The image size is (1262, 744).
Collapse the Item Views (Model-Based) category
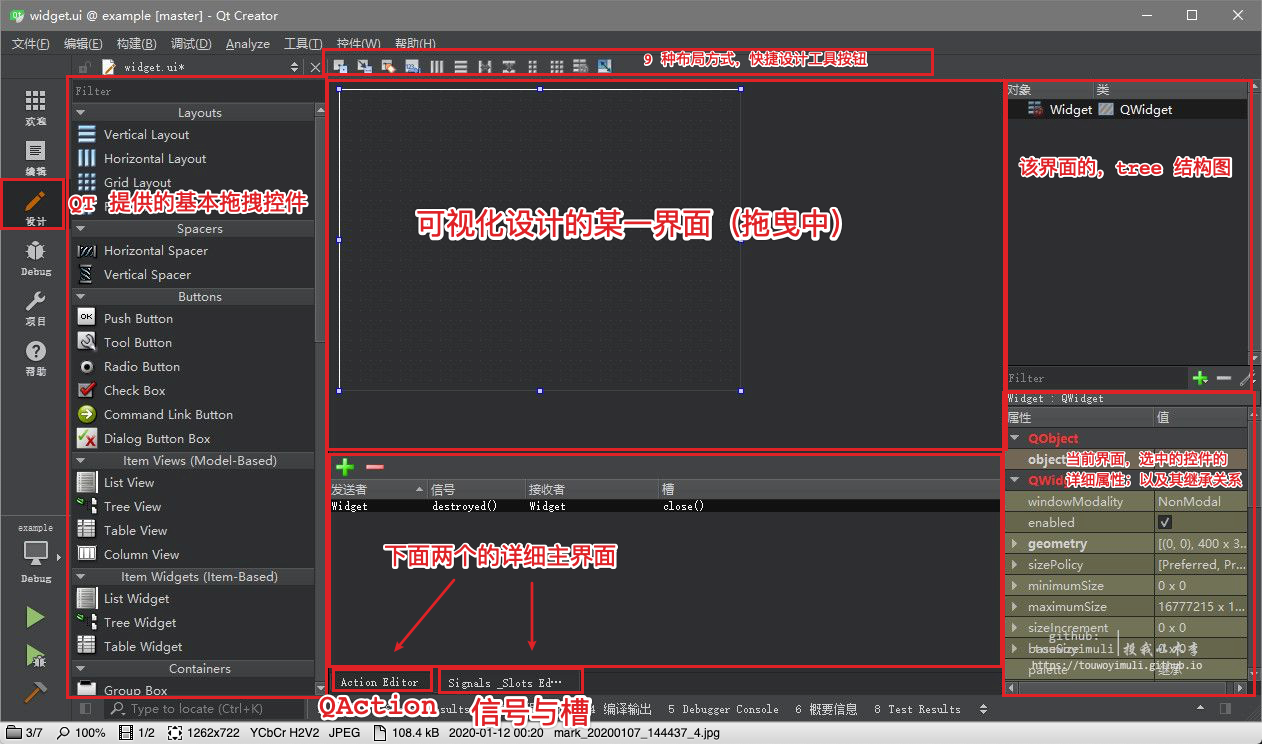click(x=81, y=461)
